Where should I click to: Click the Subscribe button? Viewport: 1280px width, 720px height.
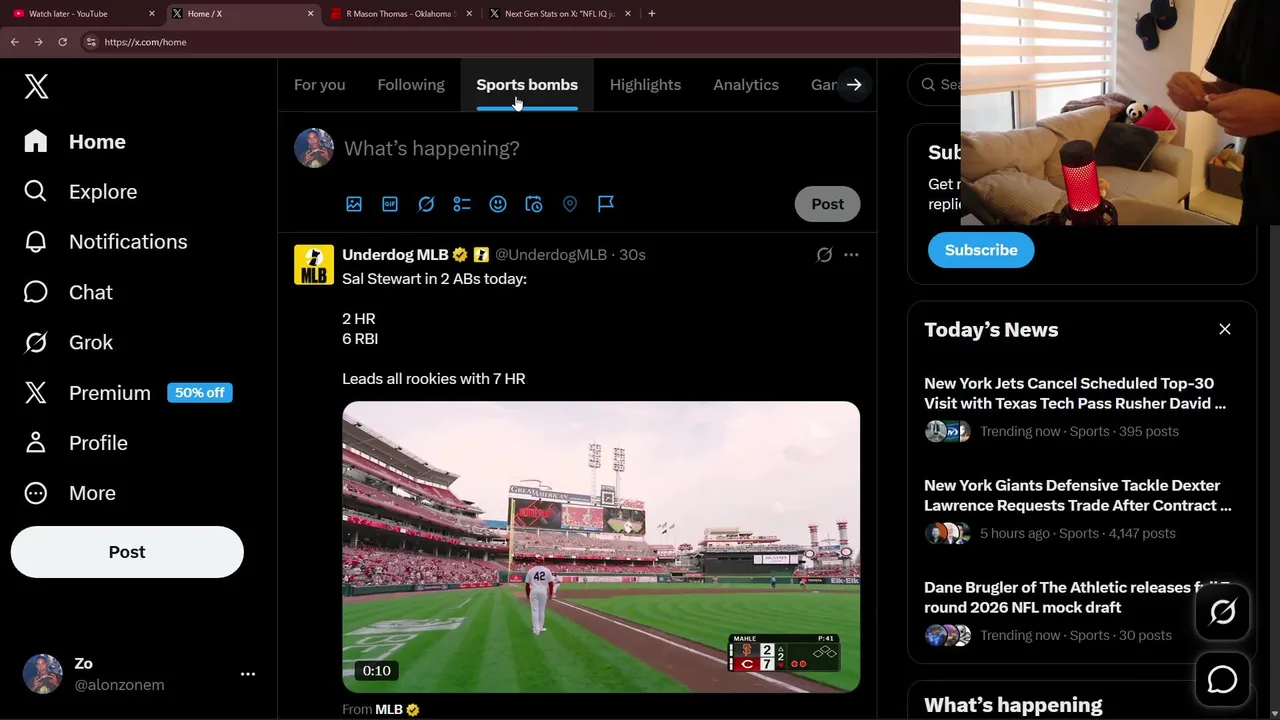tap(981, 250)
